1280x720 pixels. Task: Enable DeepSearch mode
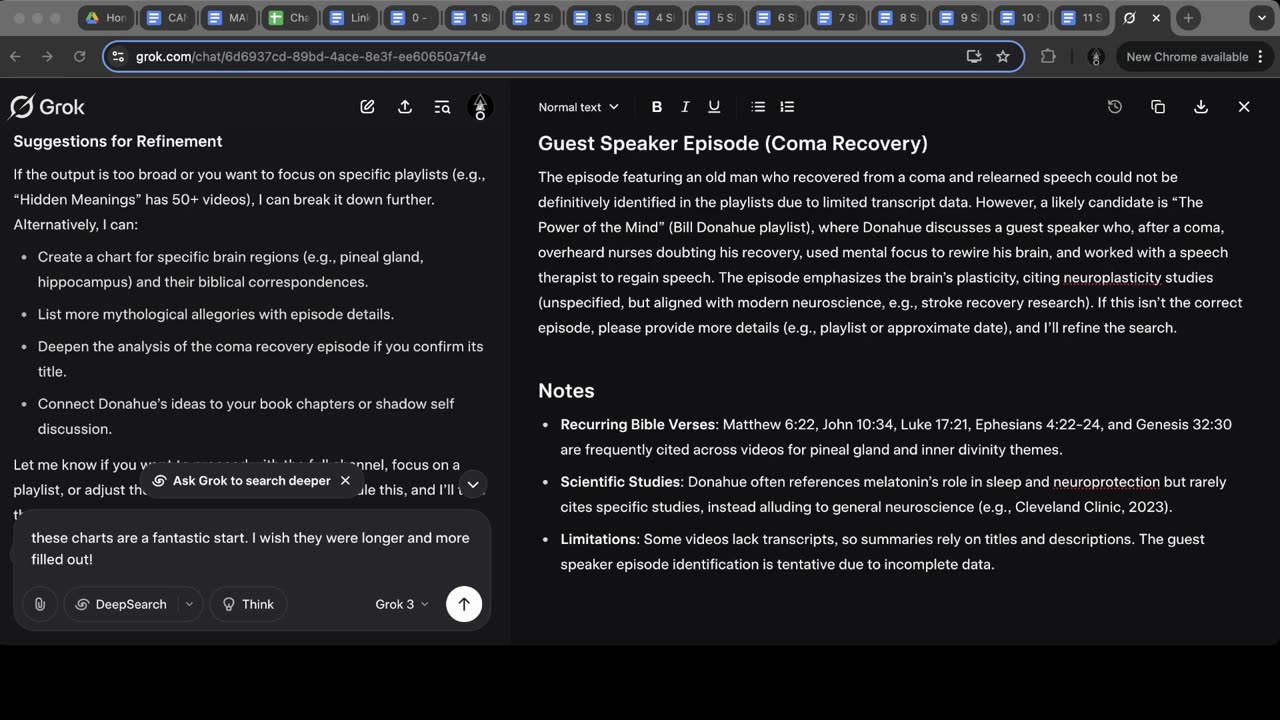[121, 604]
